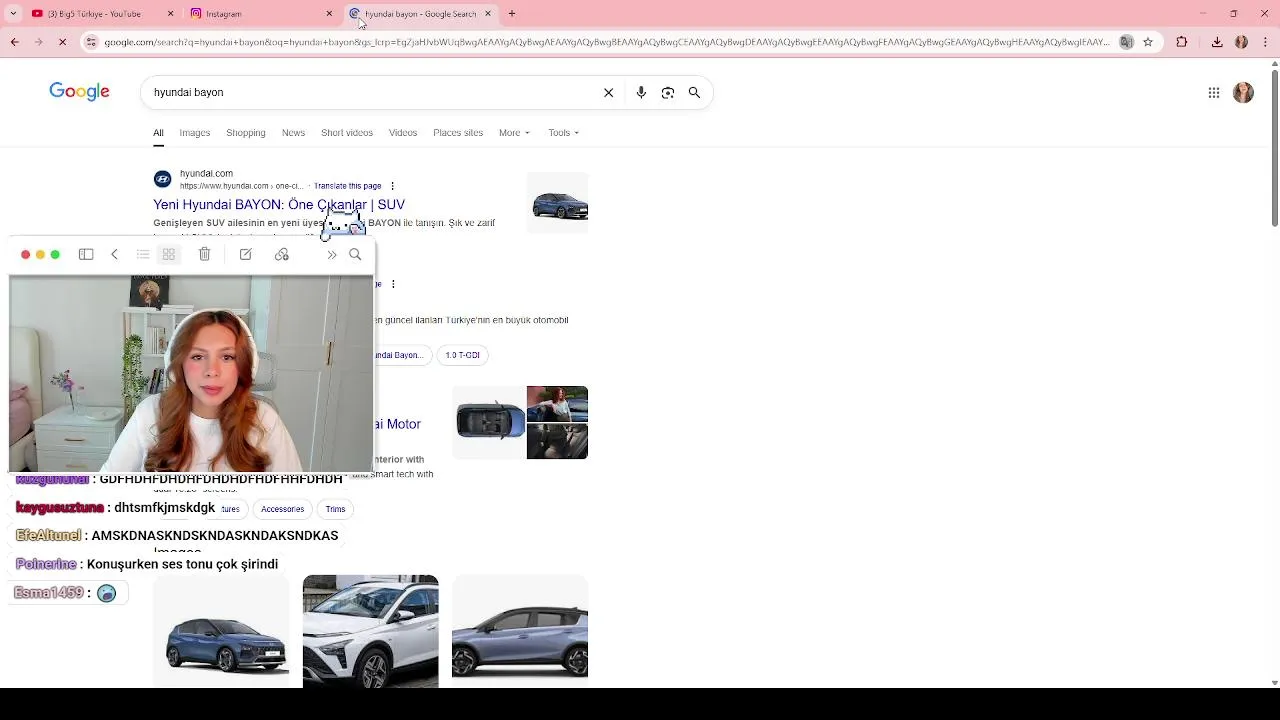Stop loading the page
1280x720 pixels.
(x=62, y=42)
